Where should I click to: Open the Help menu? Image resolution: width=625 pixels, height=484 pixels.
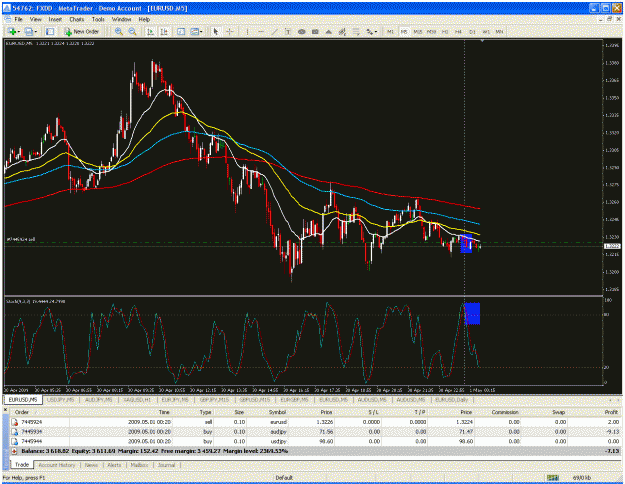[144, 19]
